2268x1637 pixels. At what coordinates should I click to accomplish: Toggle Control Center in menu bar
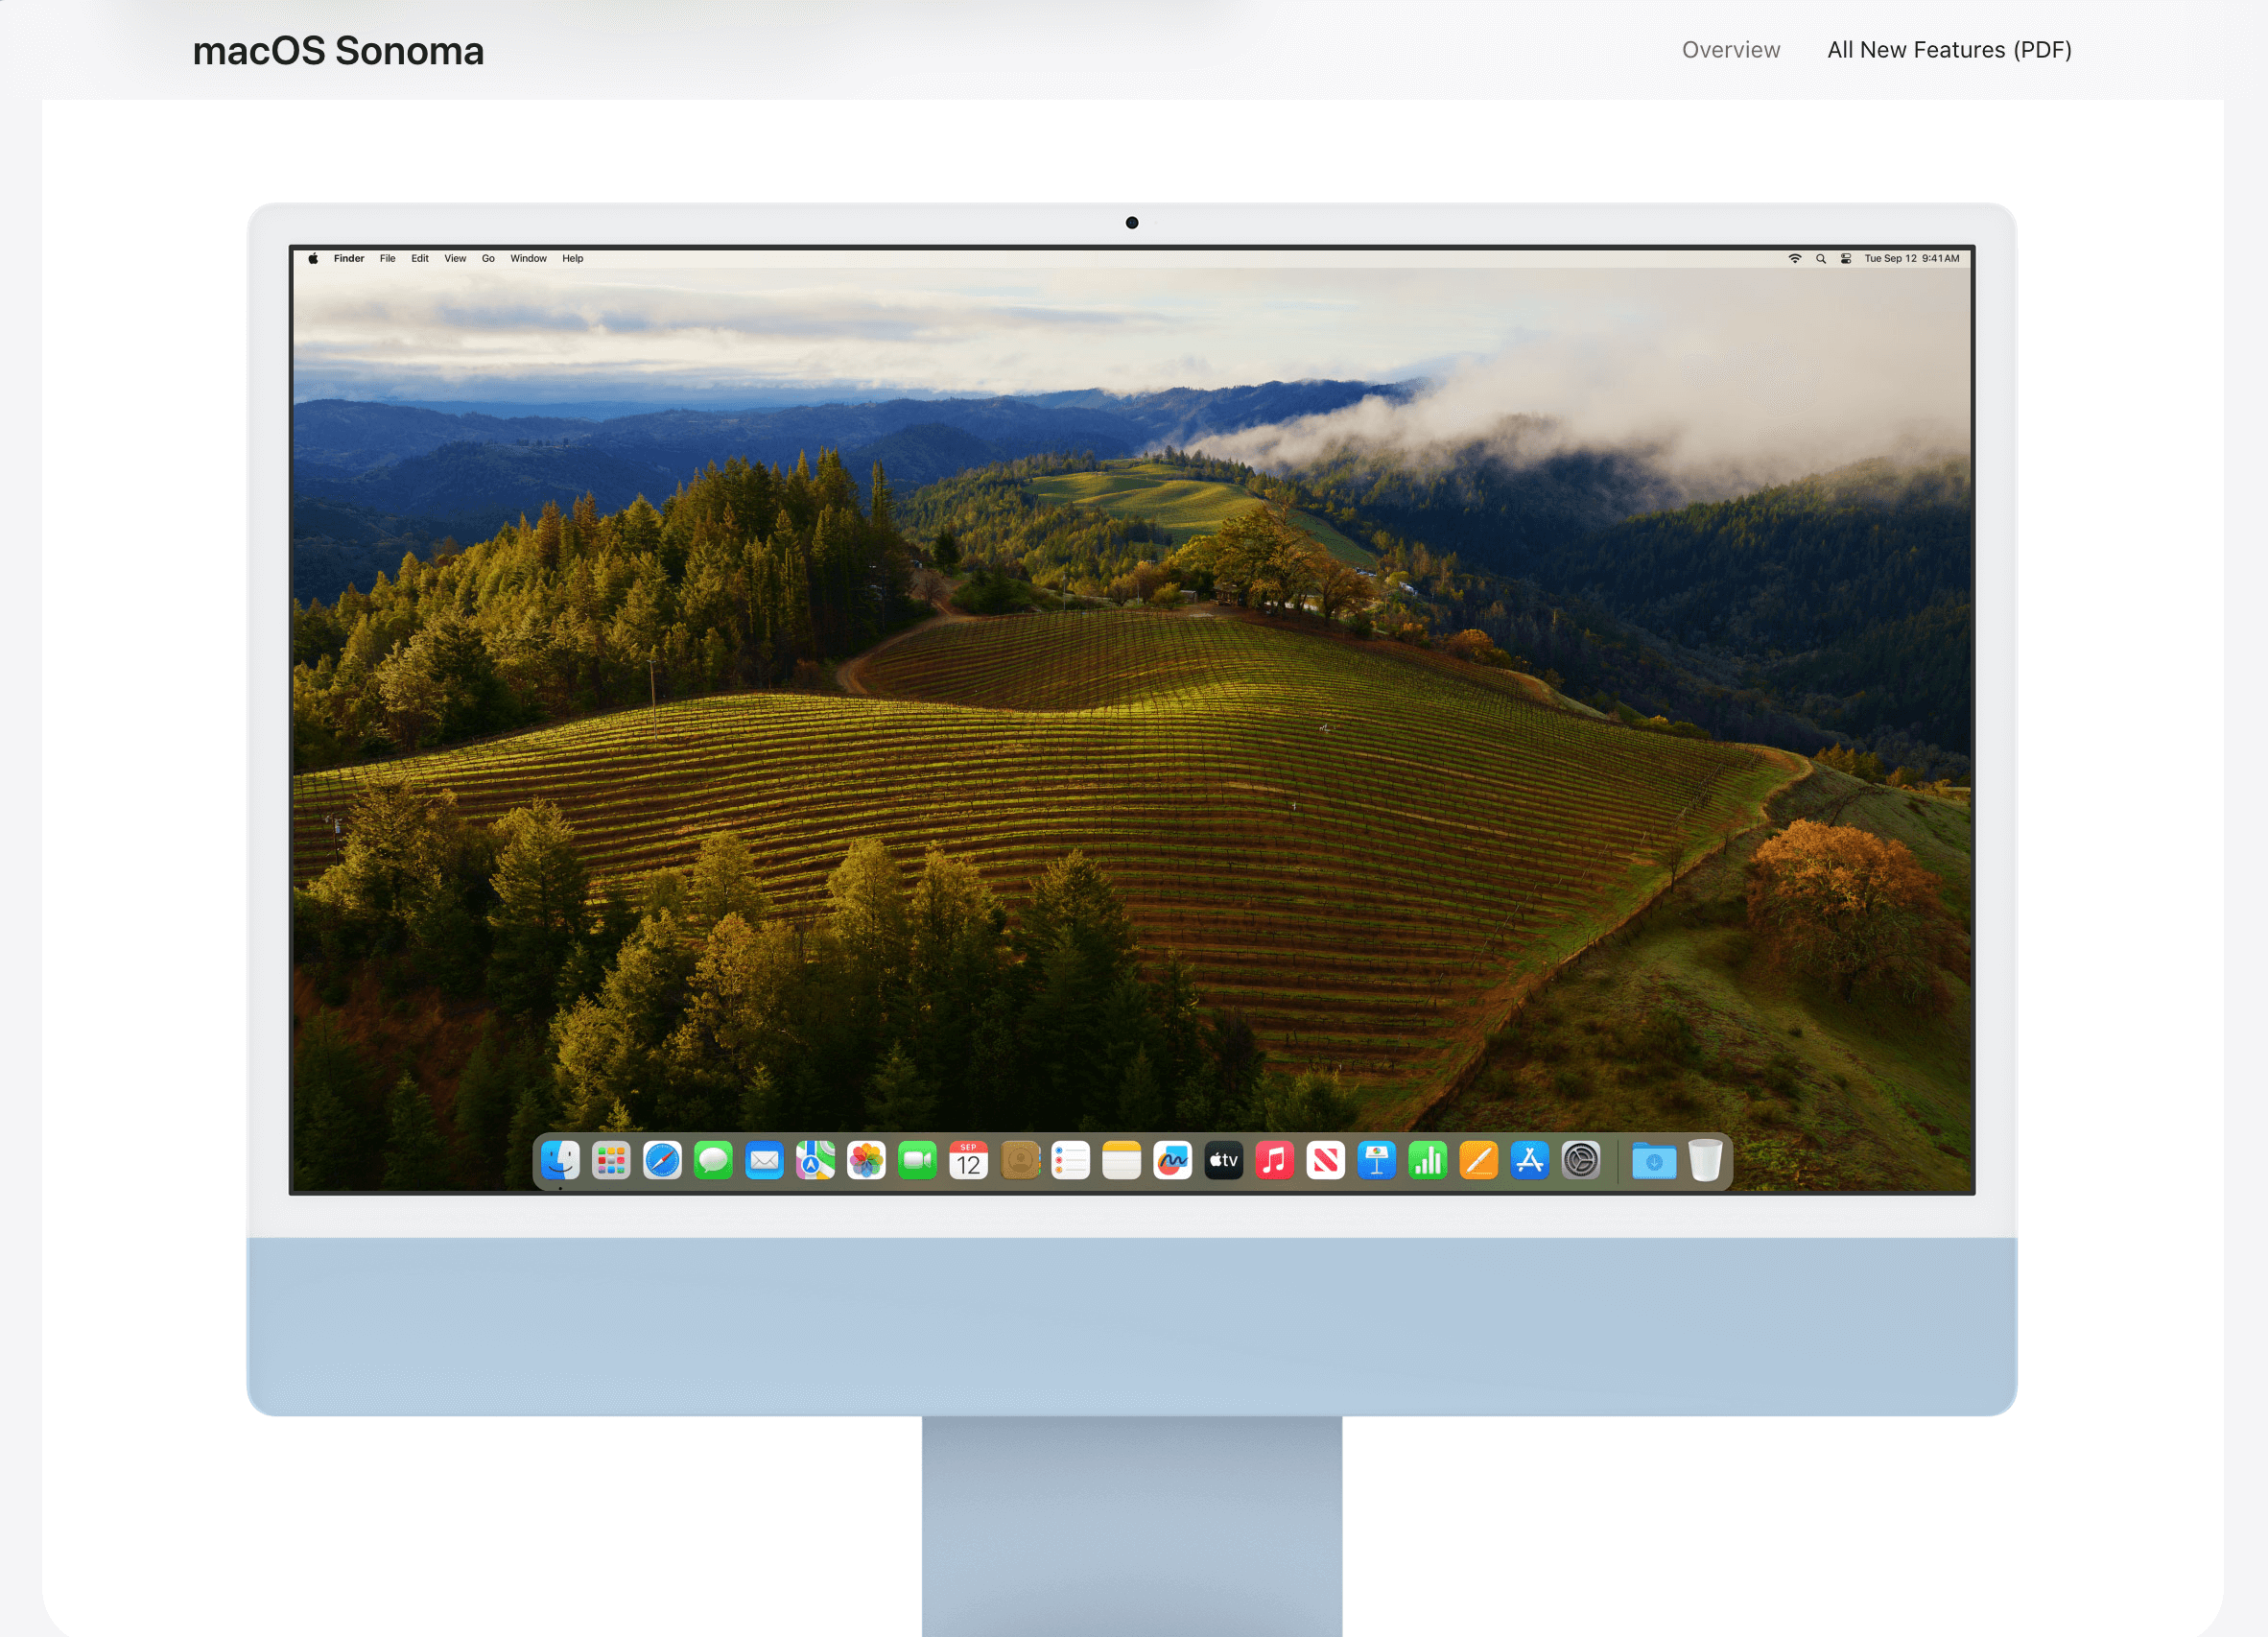[1846, 259]
